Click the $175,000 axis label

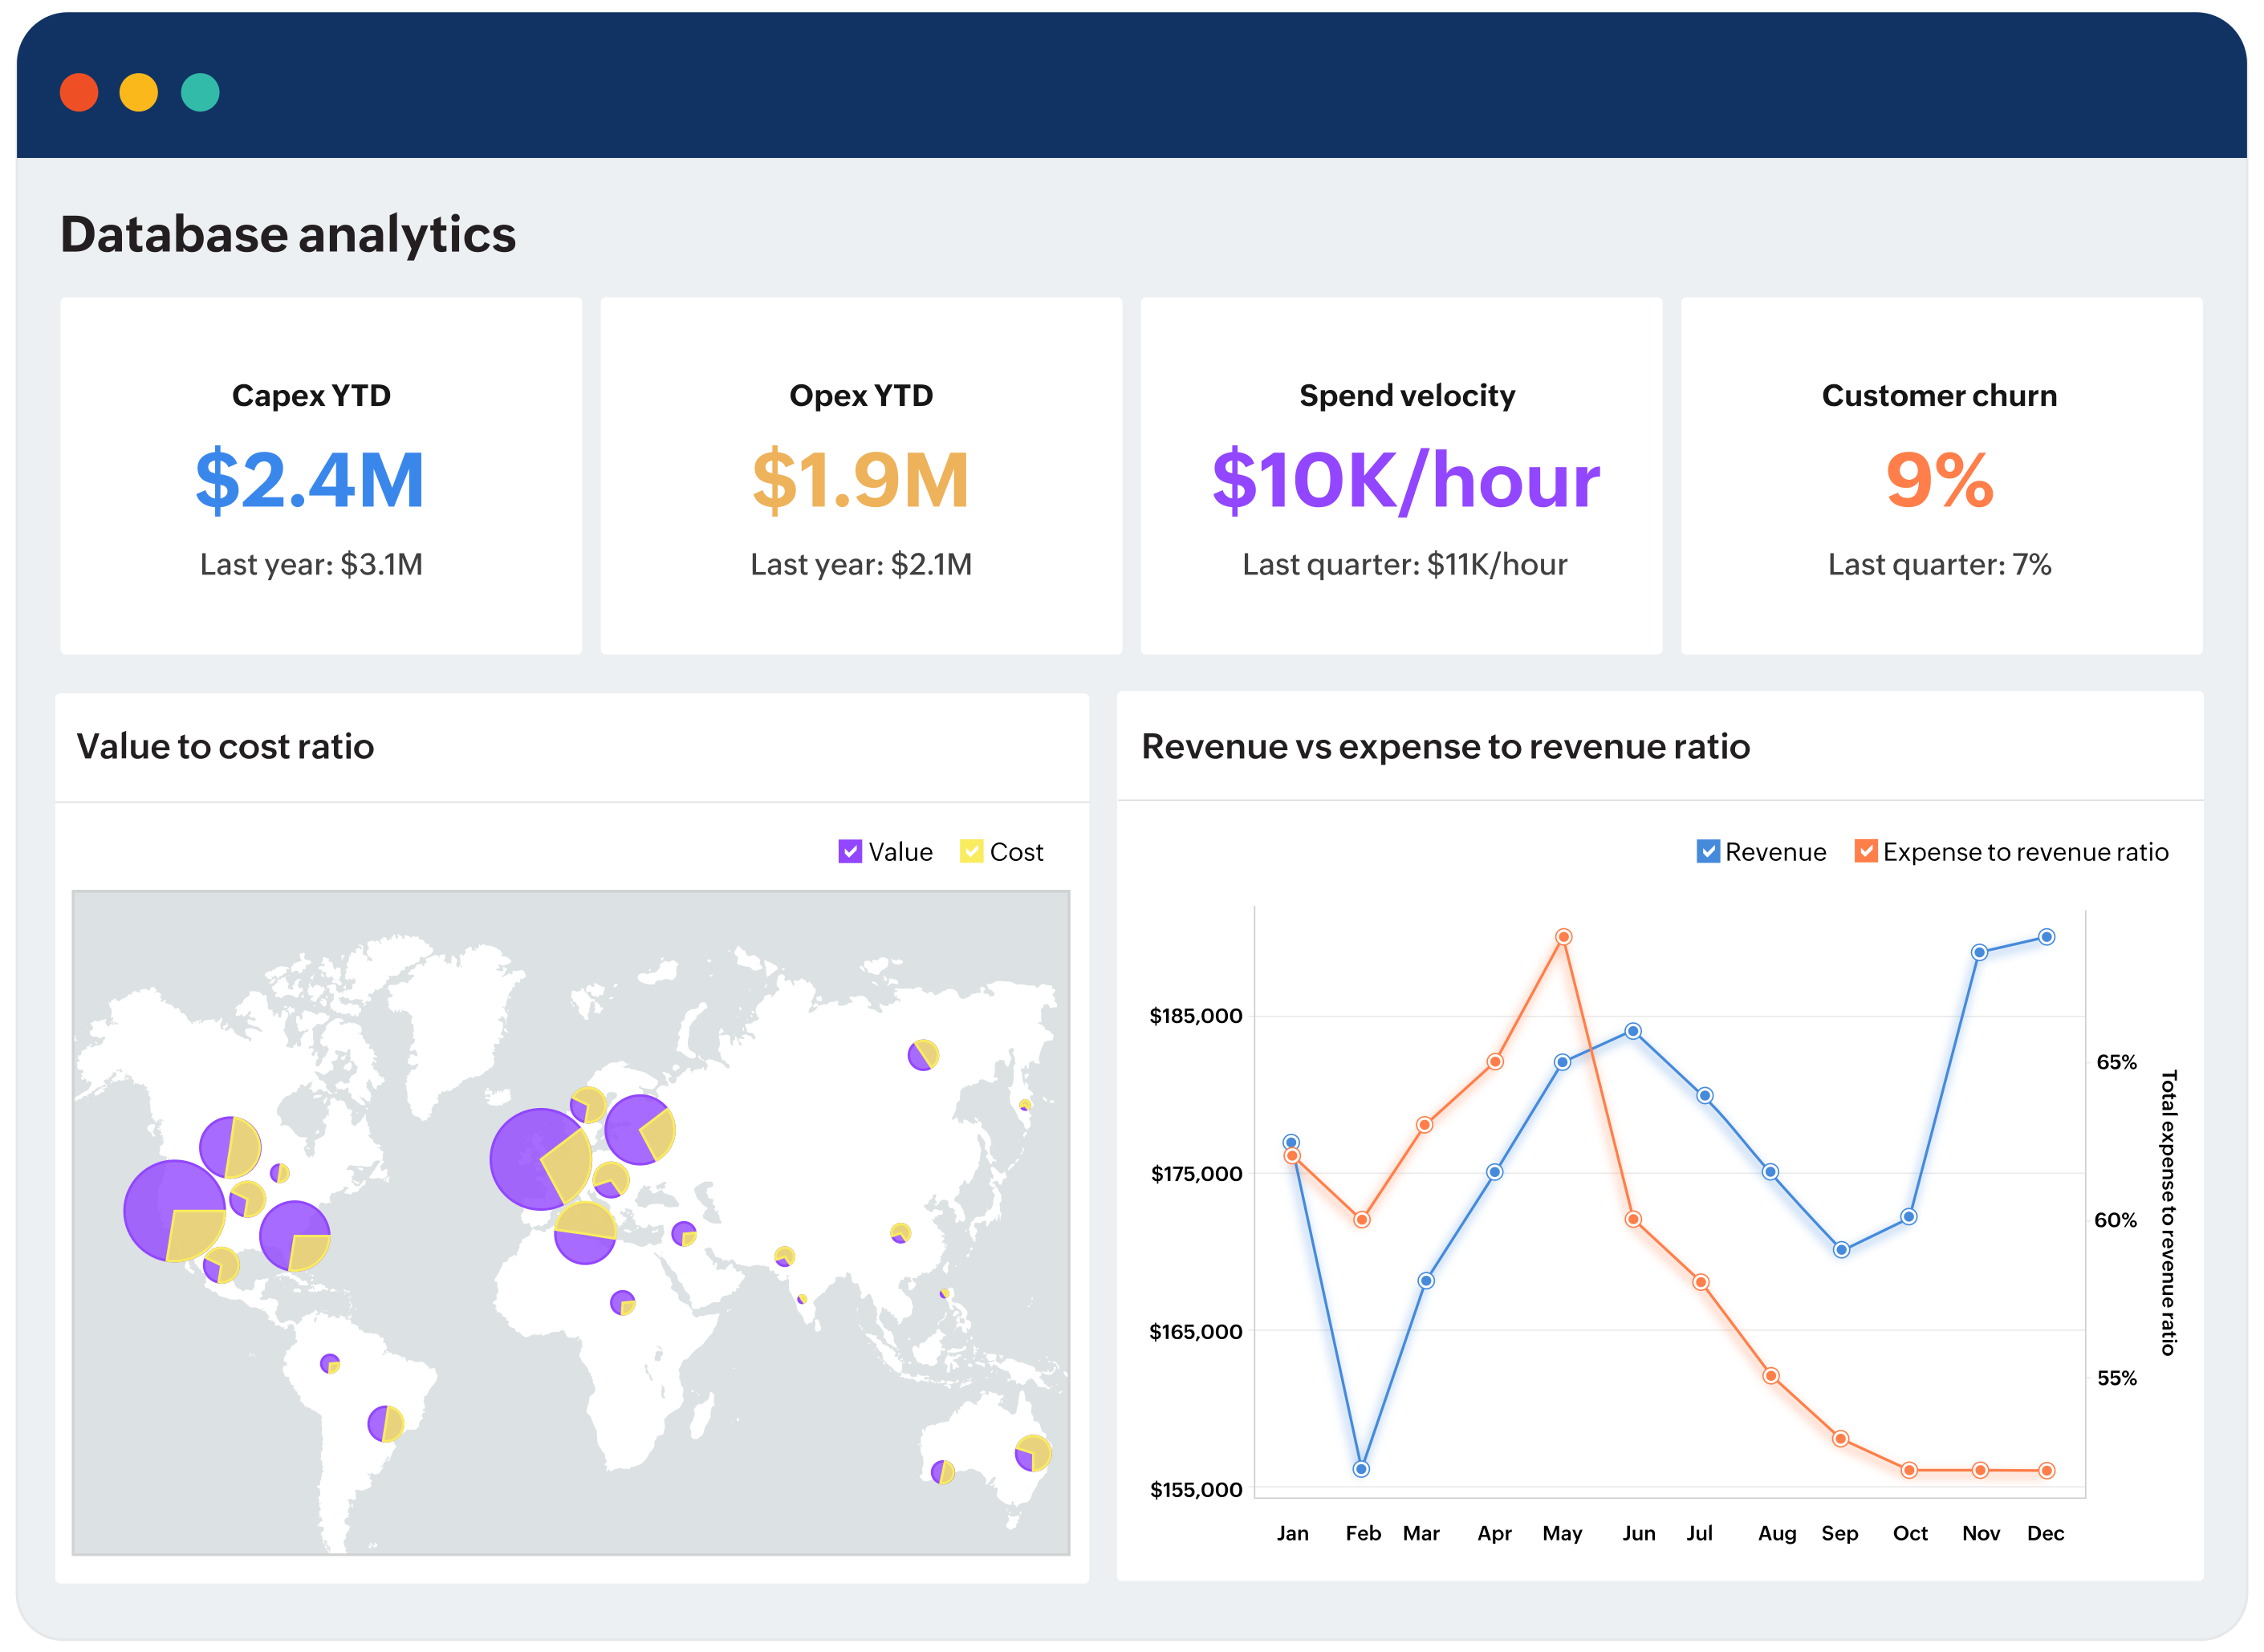(1195, 1174)
